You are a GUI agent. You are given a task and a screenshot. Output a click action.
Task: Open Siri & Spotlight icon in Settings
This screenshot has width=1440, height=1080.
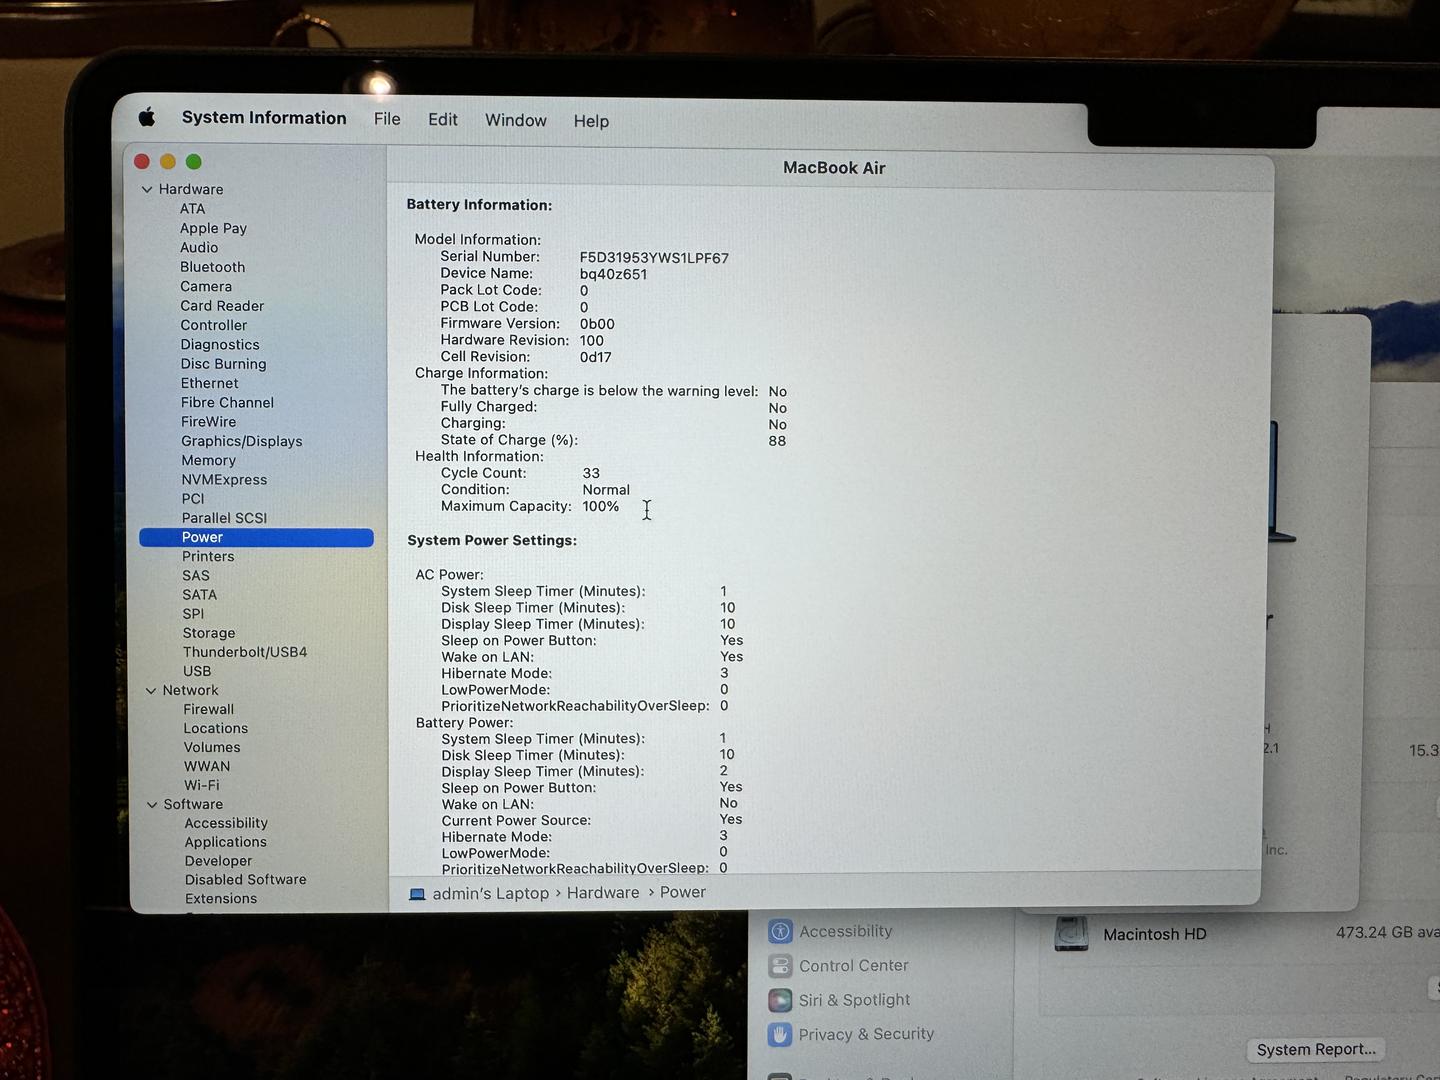tap(780, 1000)
